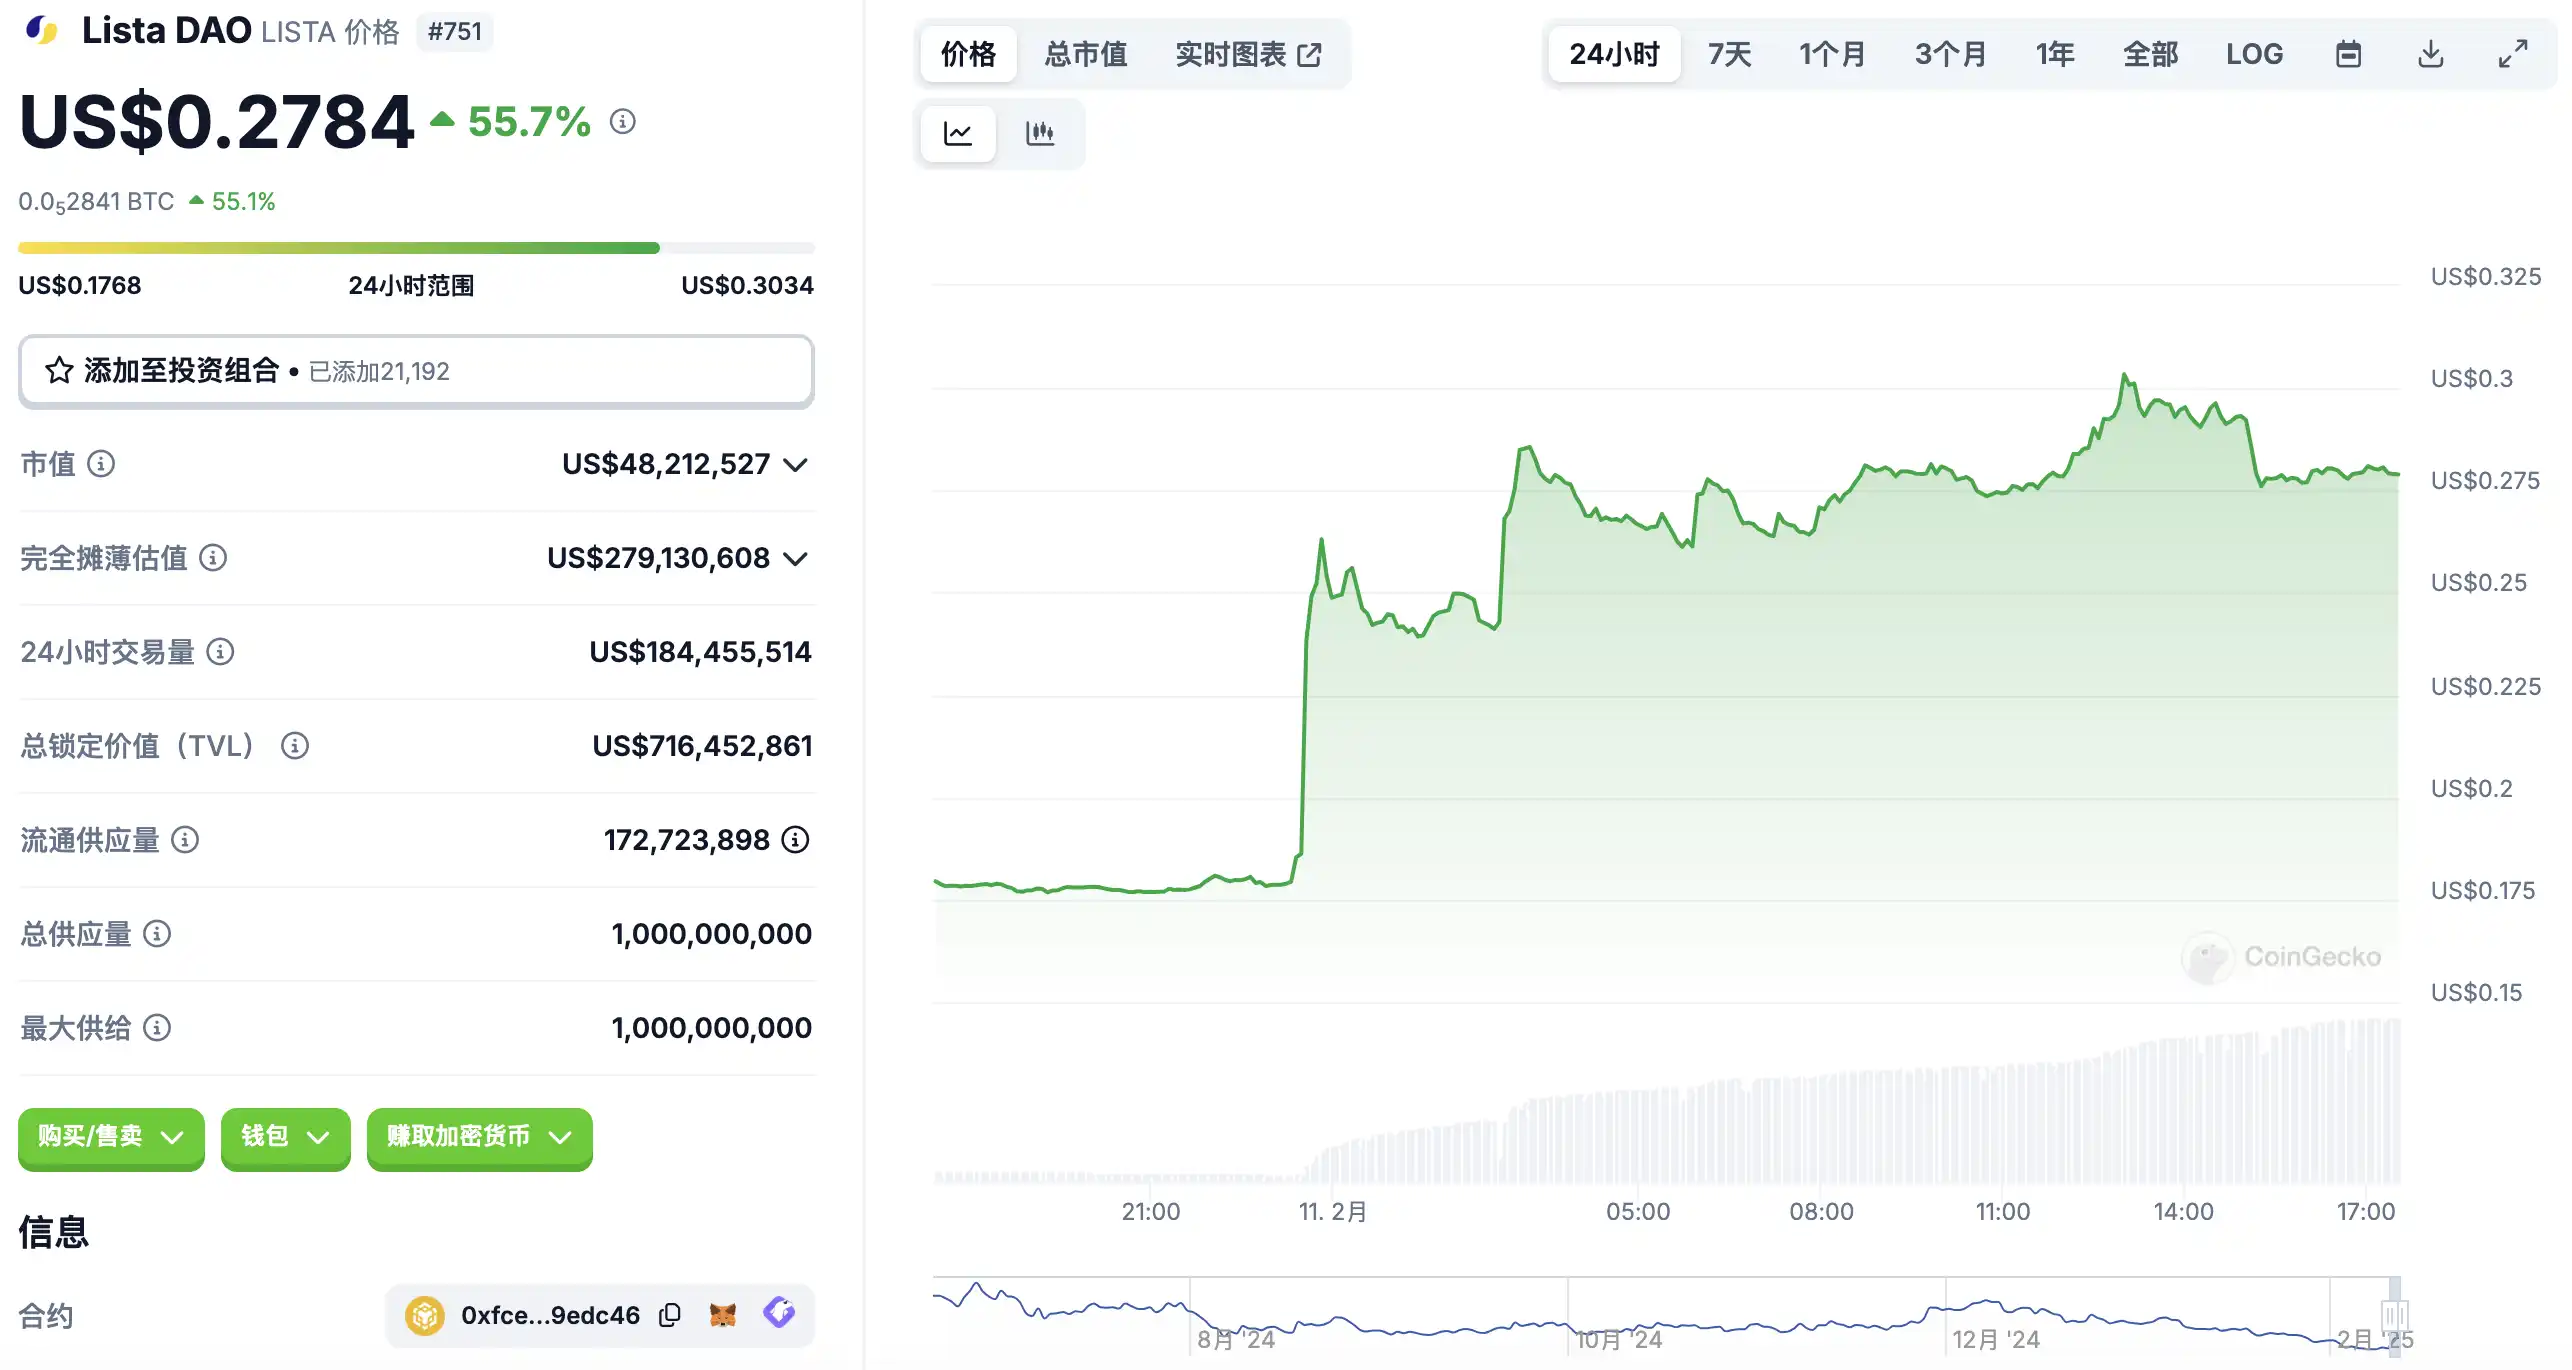Download the chart data

2430,54
